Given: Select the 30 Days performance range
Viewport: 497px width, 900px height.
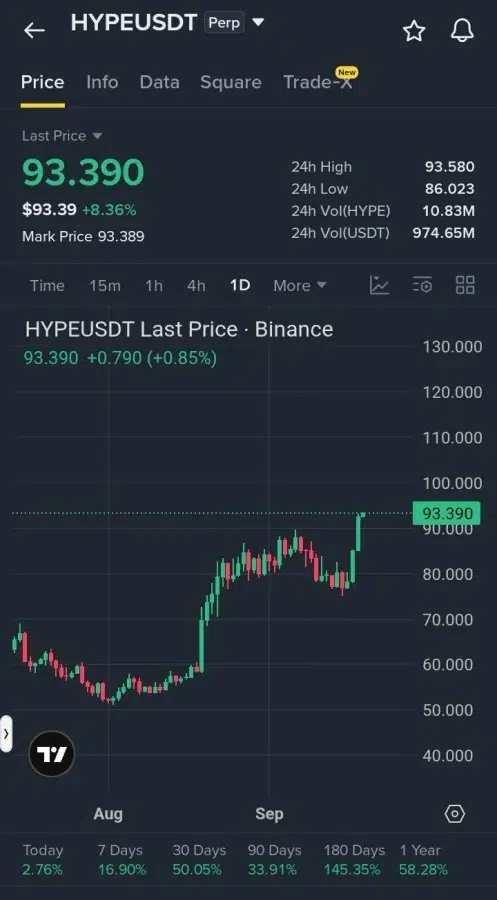Looking at the screenshot, I should pos(199,860).
